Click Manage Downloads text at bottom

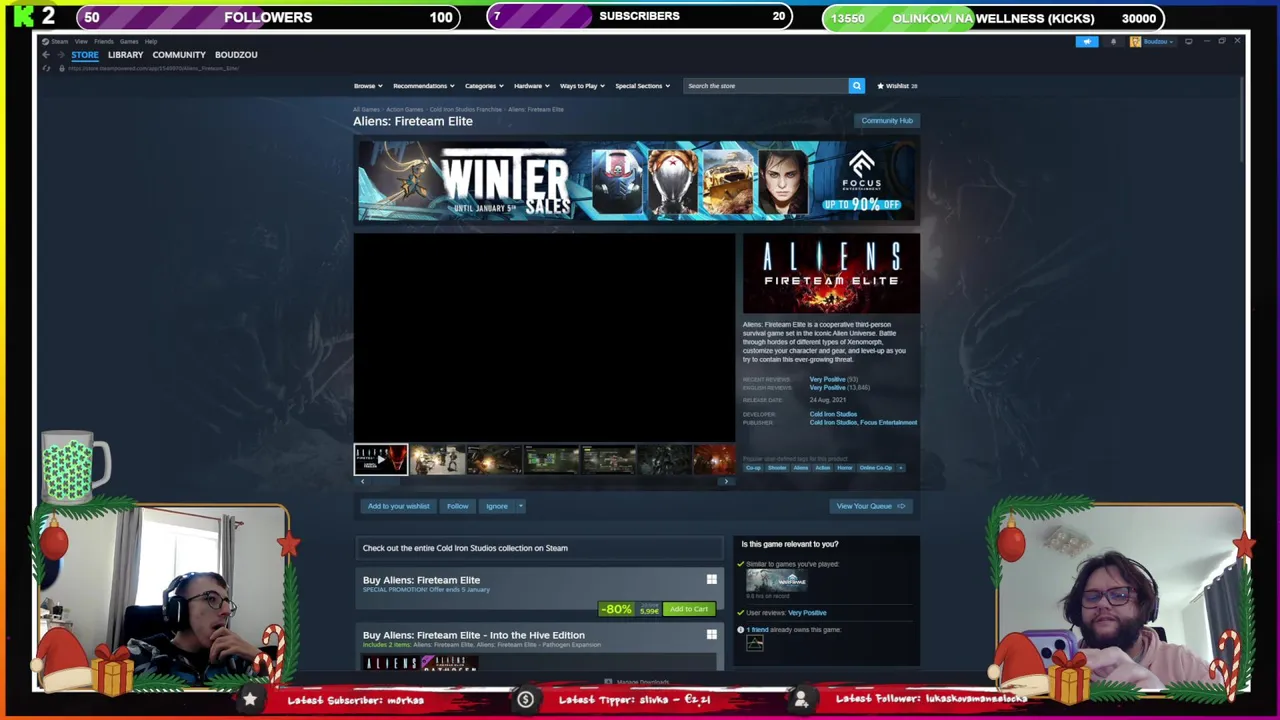(x=642, y=682)
